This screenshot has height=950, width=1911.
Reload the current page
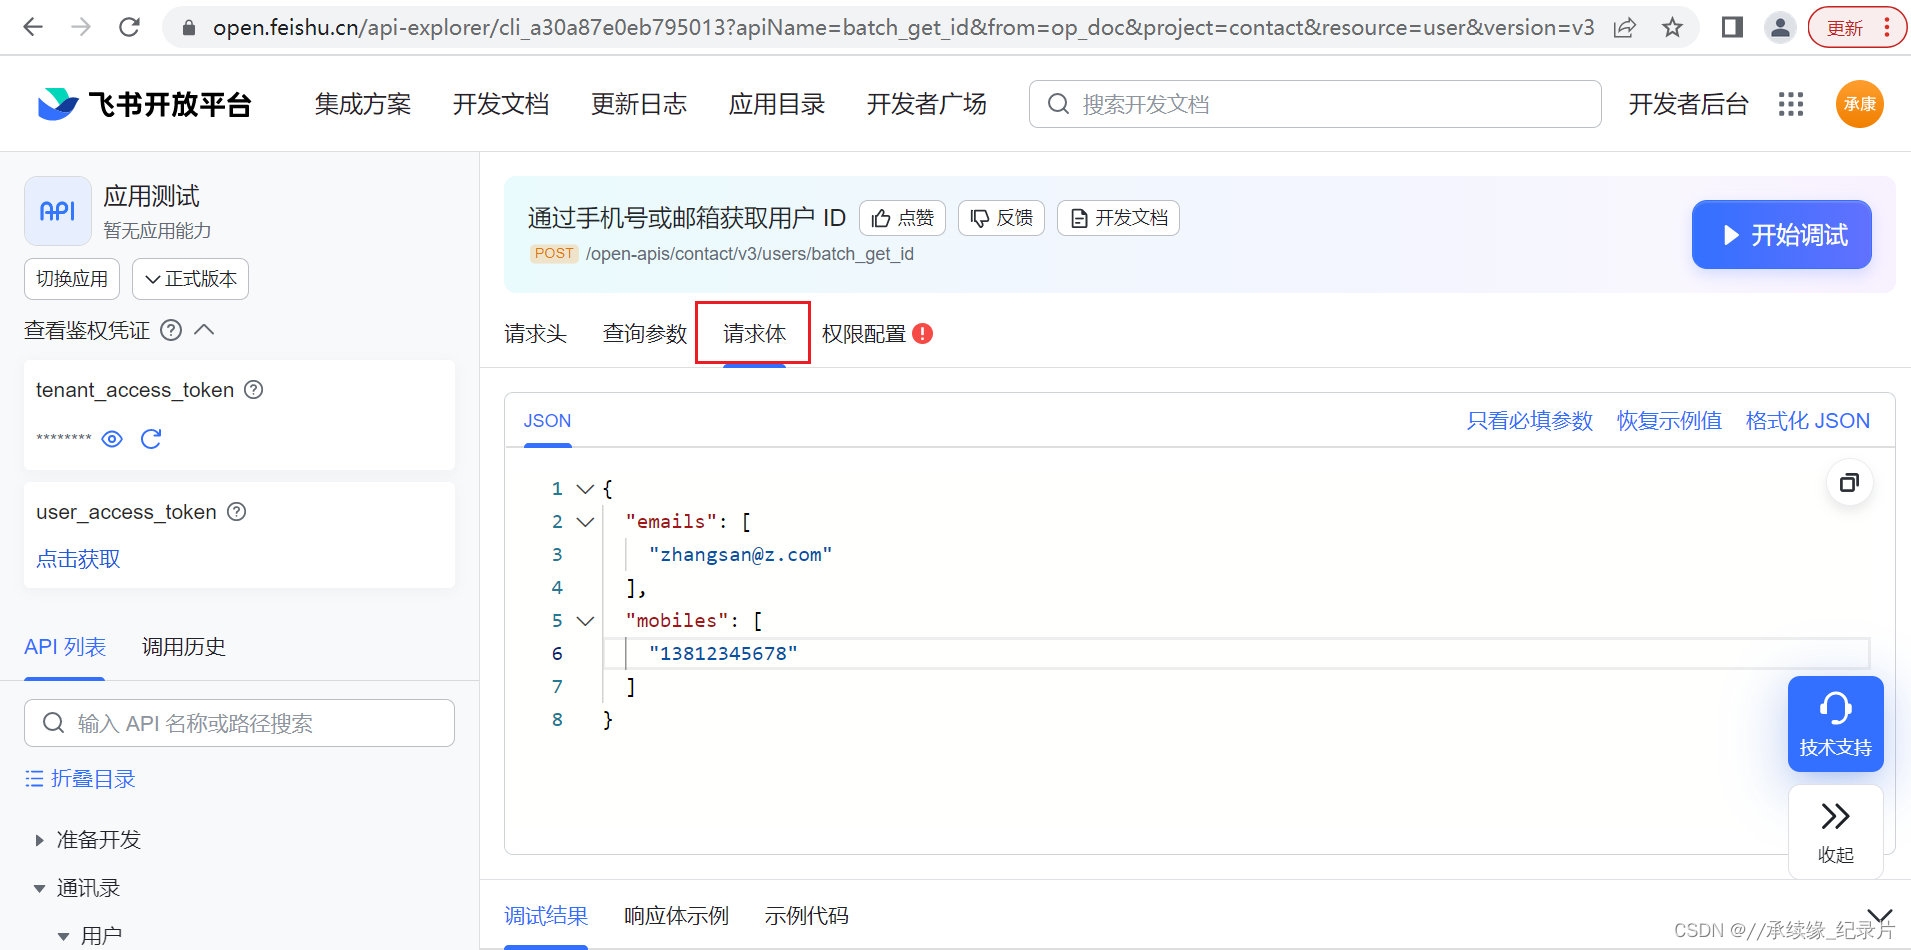[129, 27]
